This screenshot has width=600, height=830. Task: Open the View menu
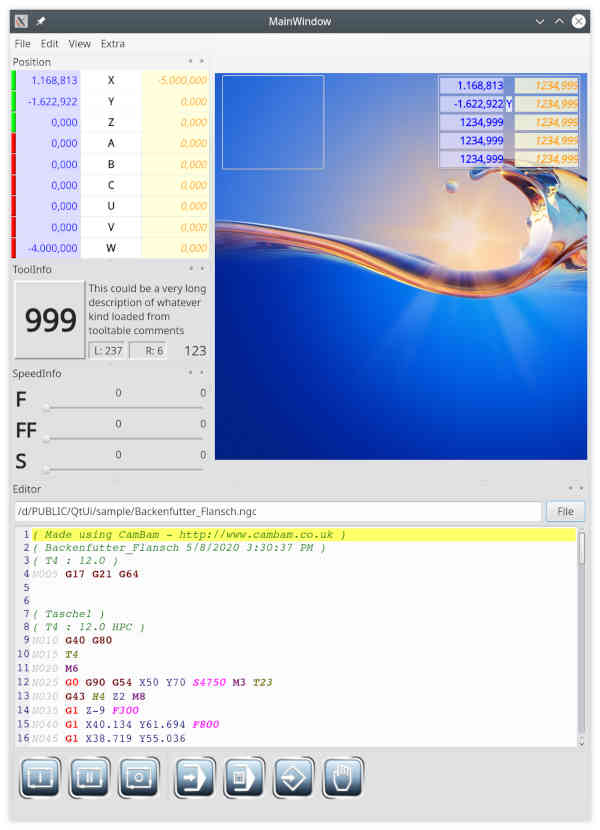(x=79, y=44)
